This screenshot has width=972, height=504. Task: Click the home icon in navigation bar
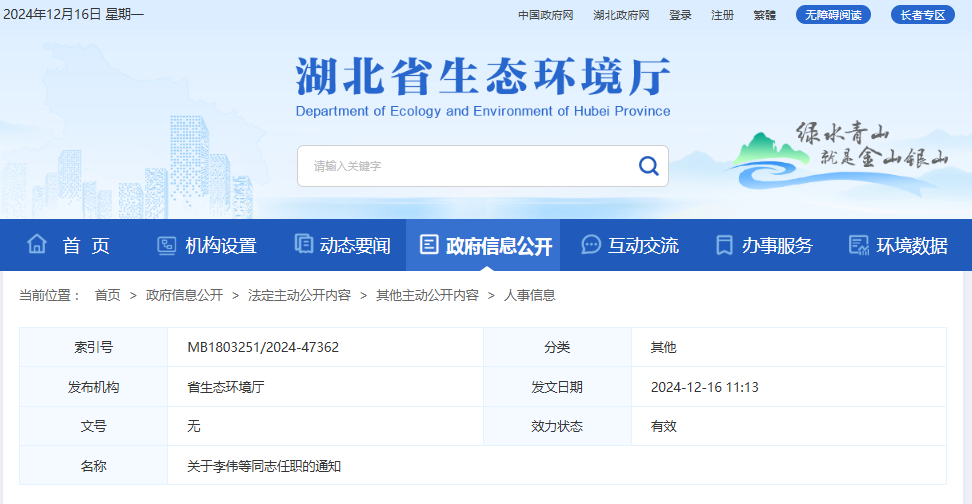[37, 245]
